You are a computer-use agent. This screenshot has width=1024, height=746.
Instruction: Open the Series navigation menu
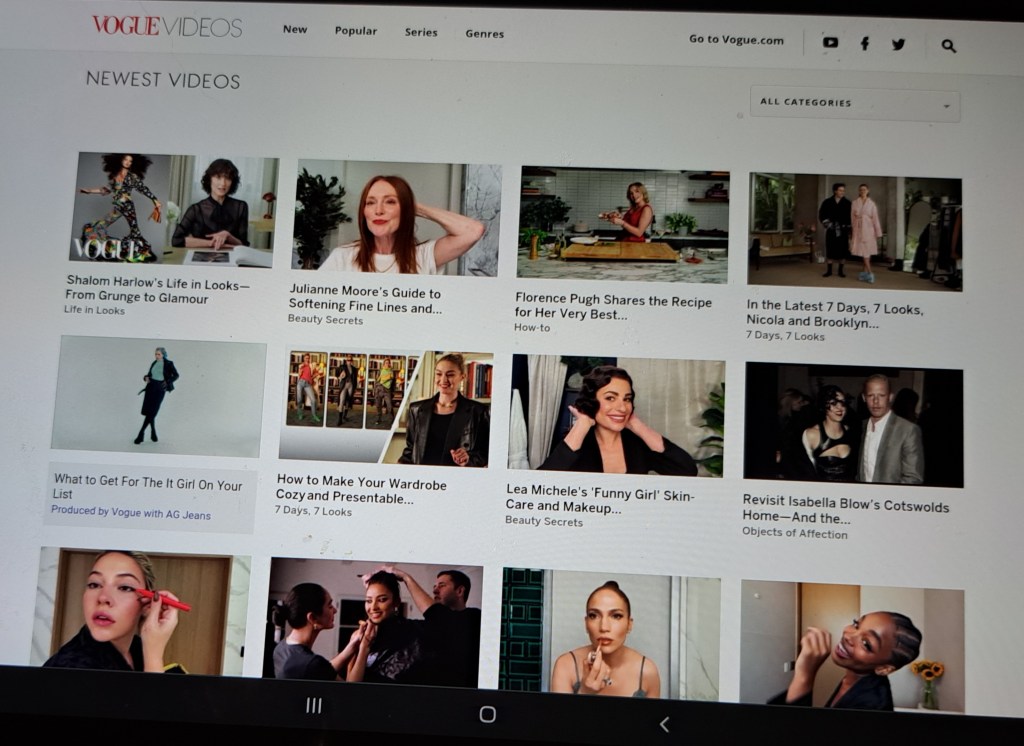421,32
